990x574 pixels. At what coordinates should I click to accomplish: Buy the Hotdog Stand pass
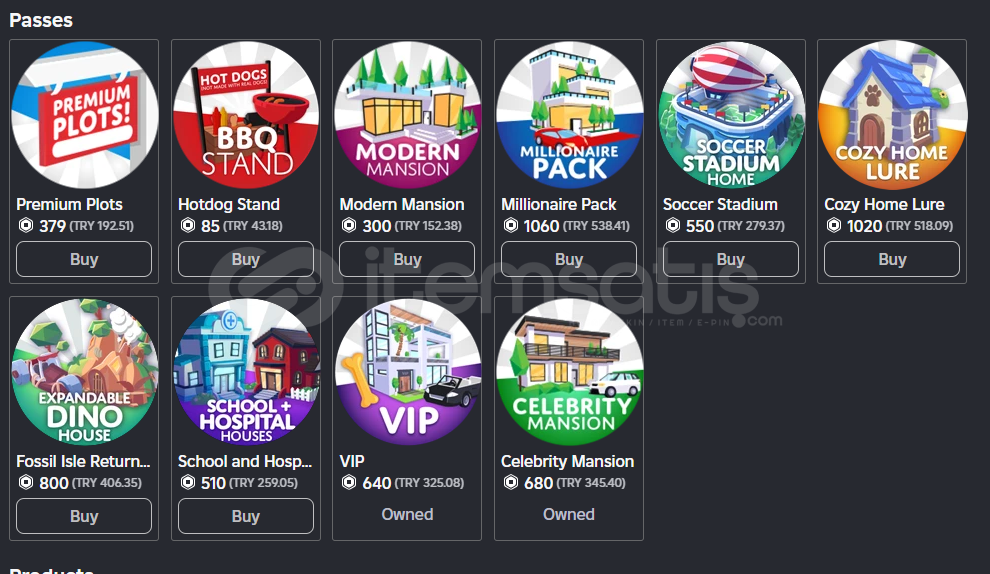point(246,259)
